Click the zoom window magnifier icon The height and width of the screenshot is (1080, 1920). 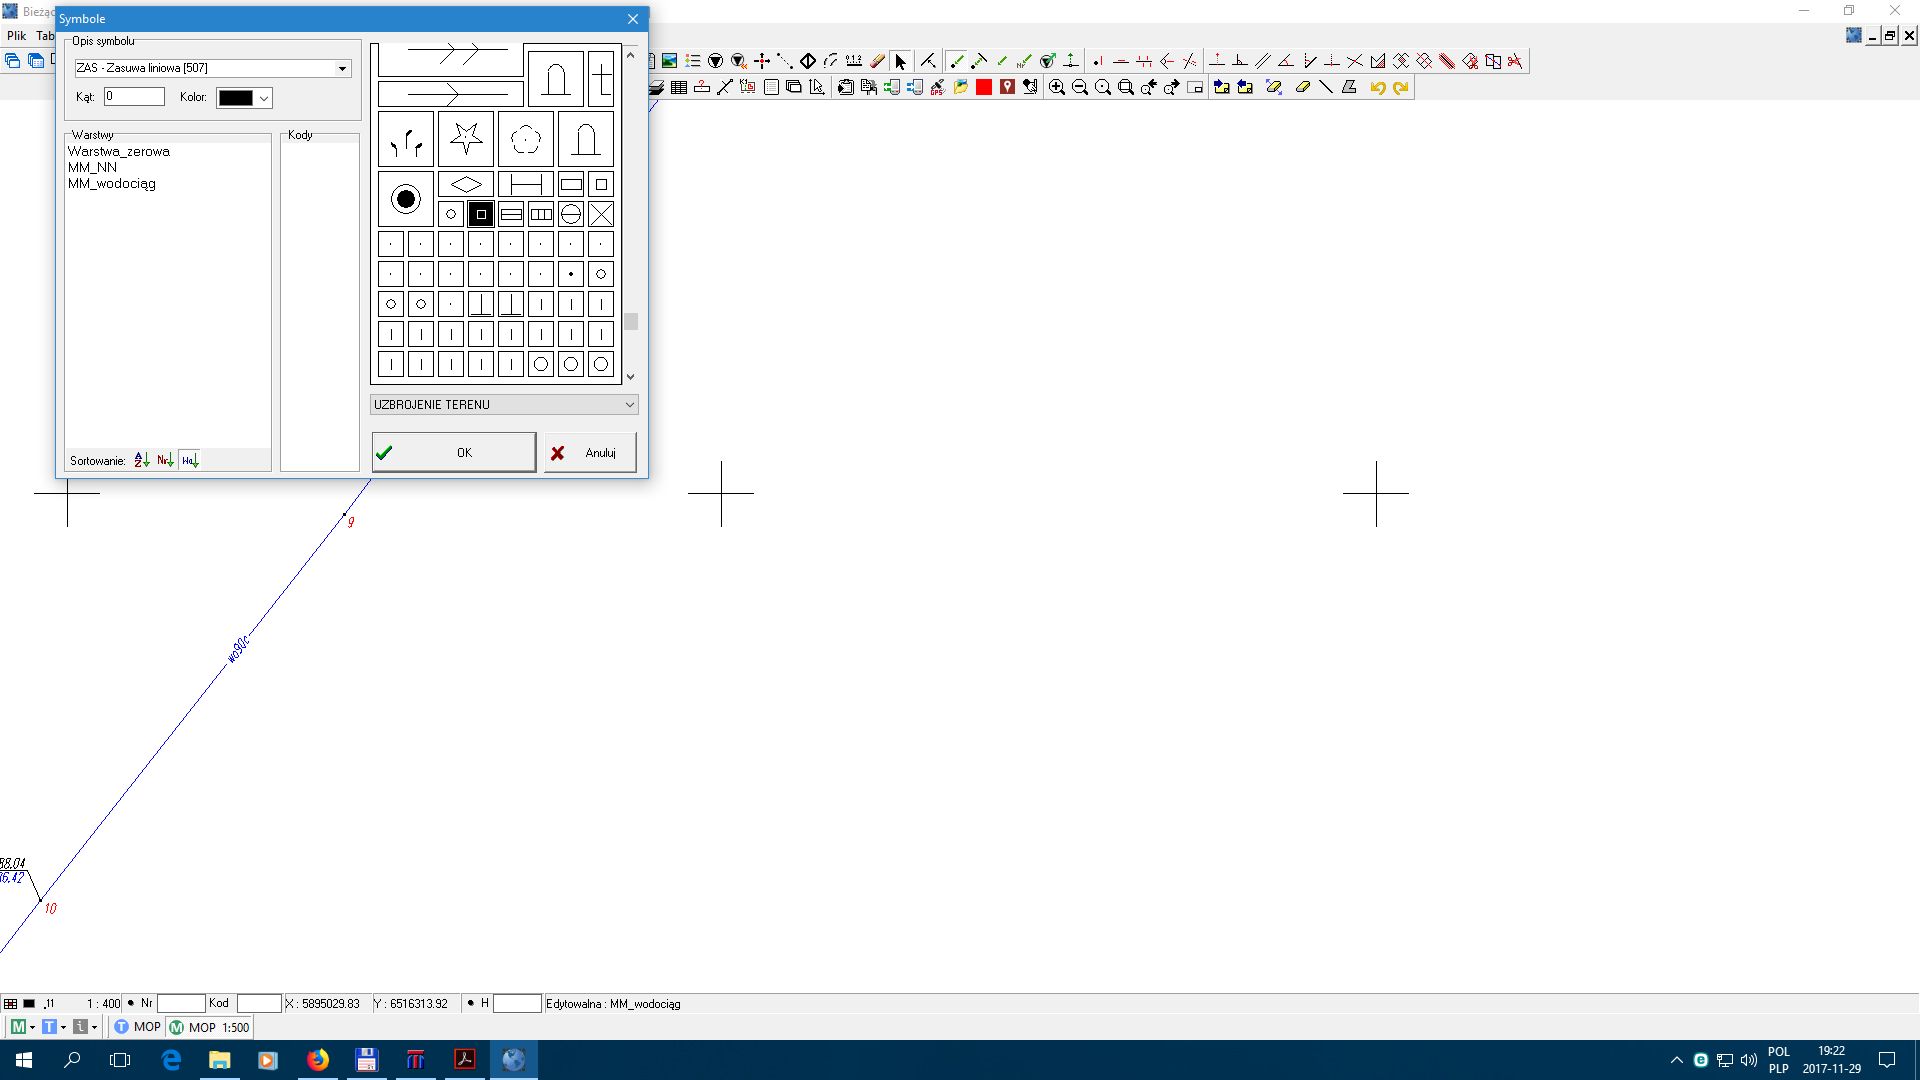pyautogui.click(x=1126, y=88)
